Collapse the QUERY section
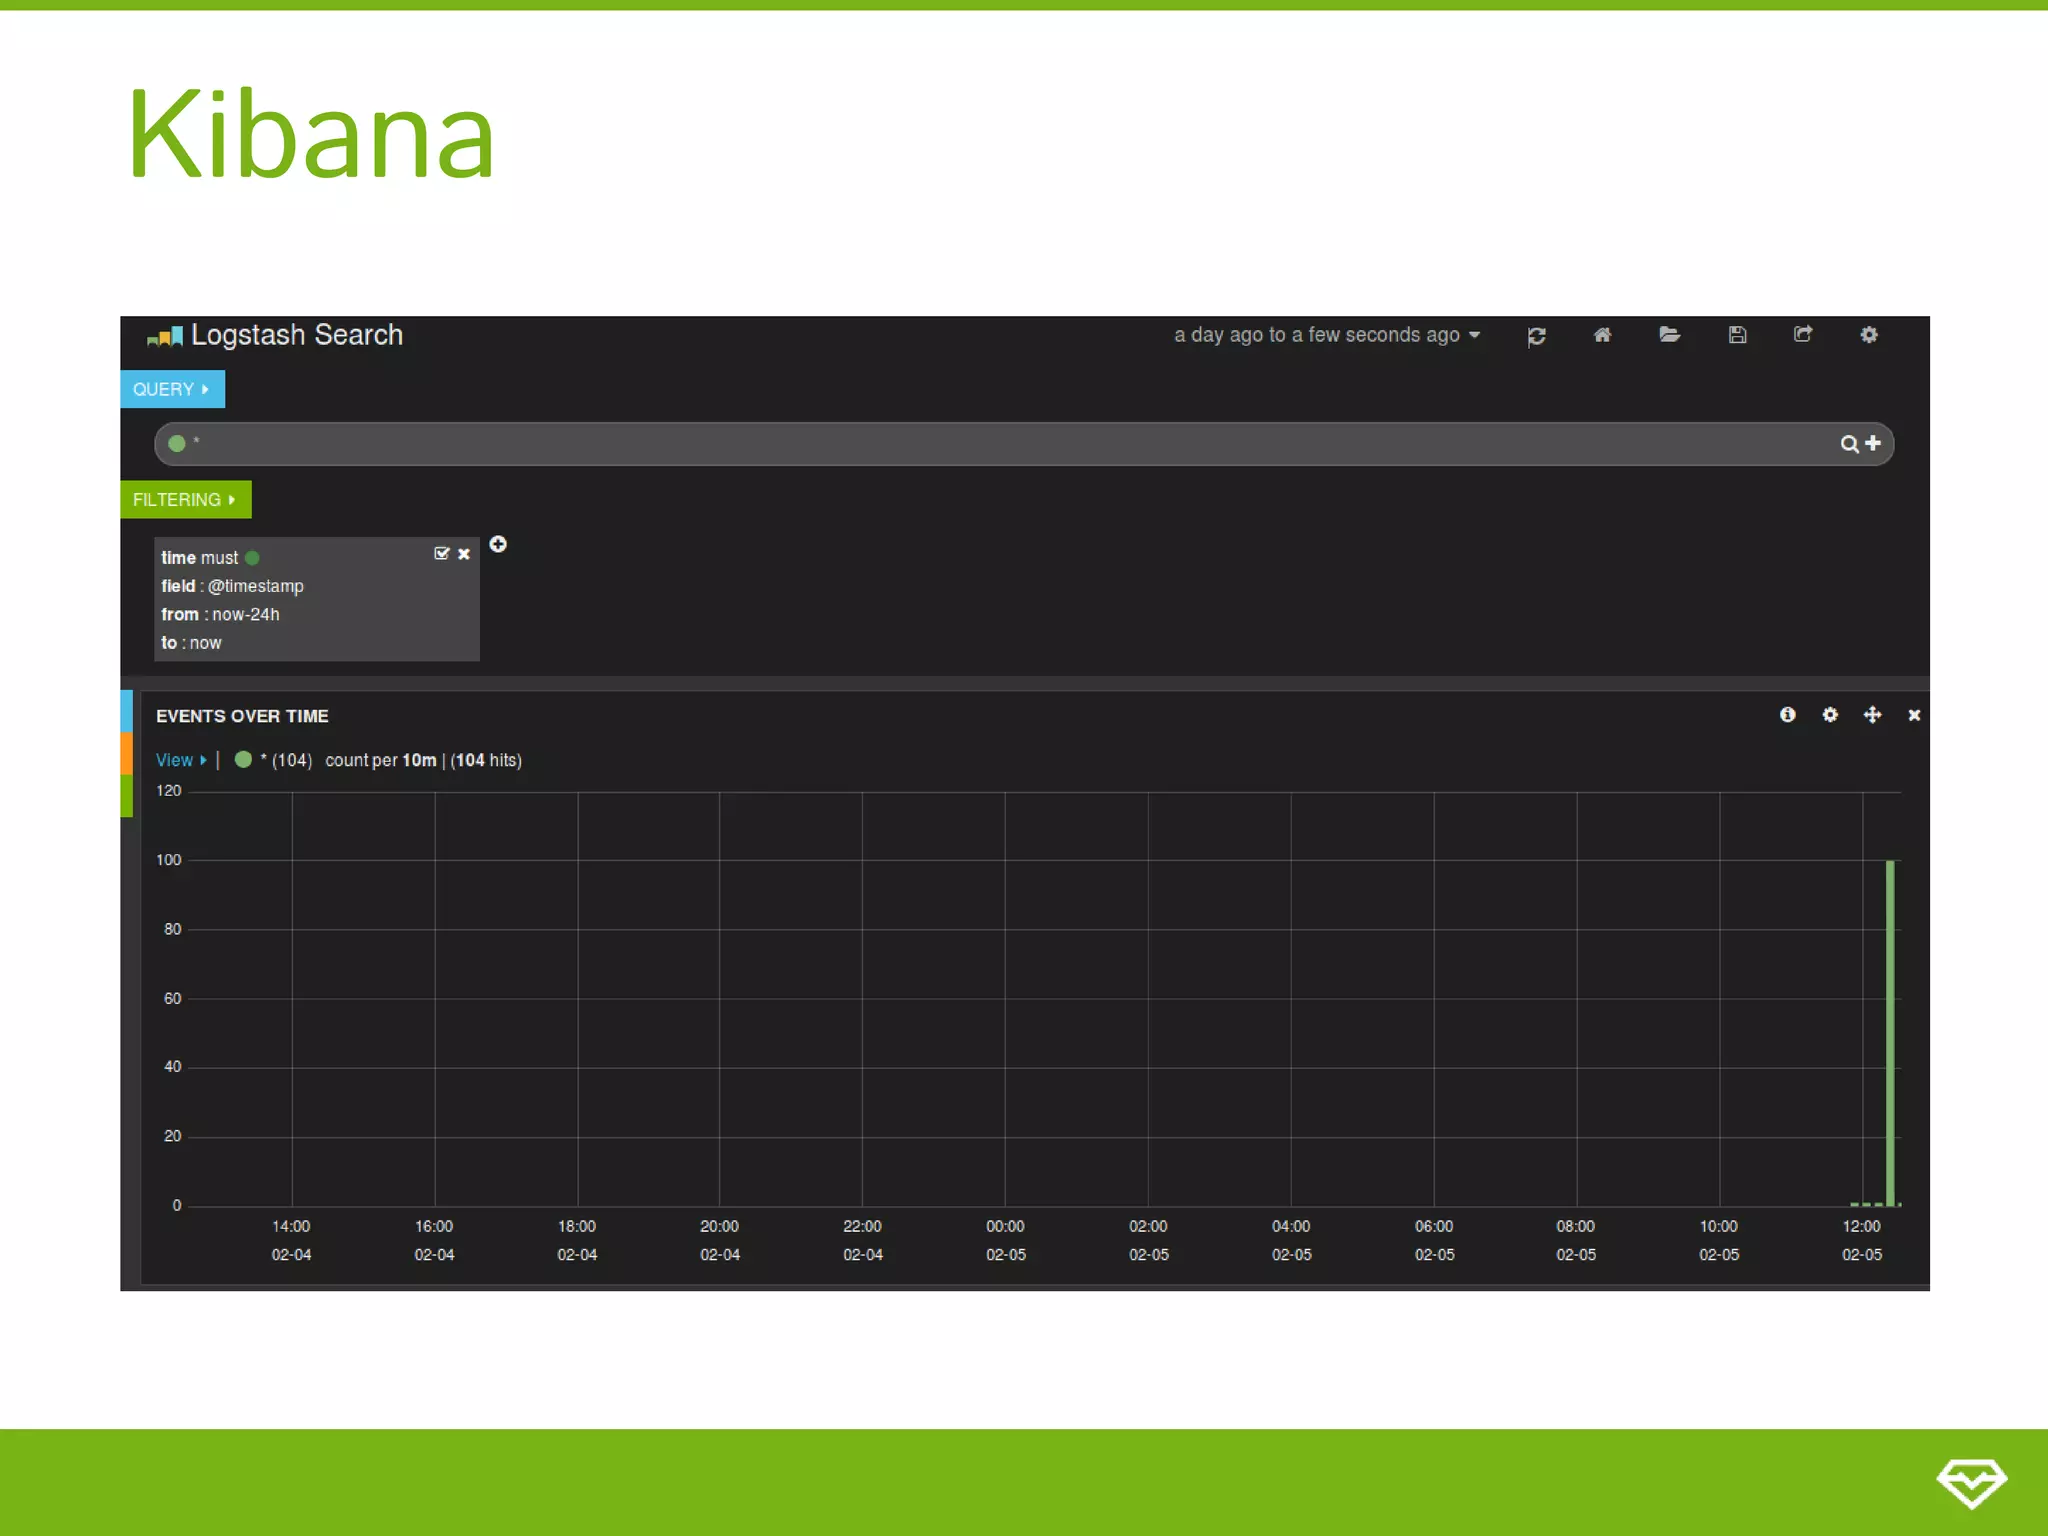 click(172, 389)
